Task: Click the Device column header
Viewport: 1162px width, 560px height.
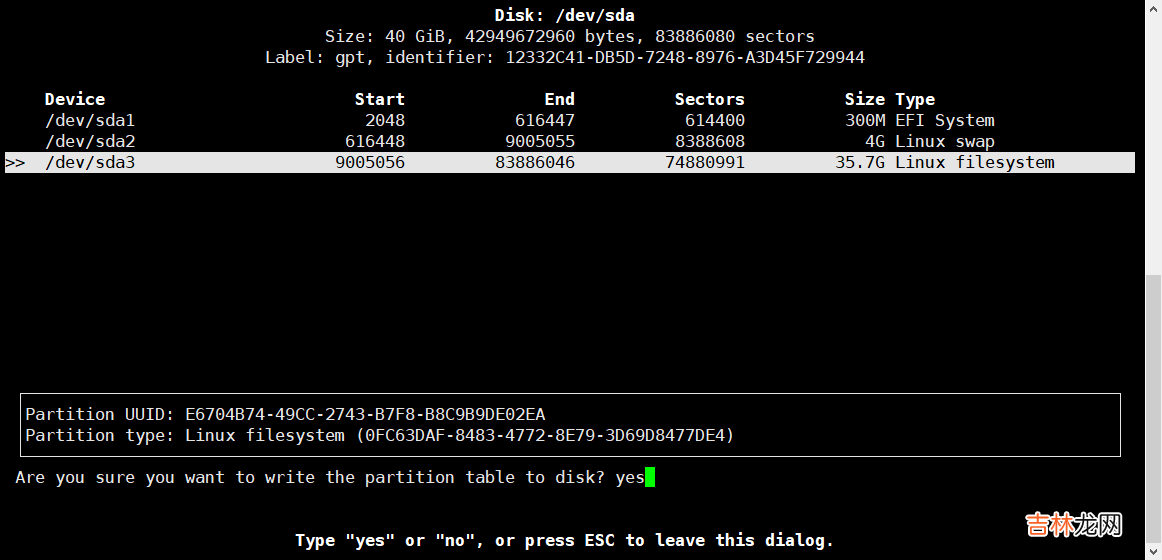Action: [x=75, y=99]
